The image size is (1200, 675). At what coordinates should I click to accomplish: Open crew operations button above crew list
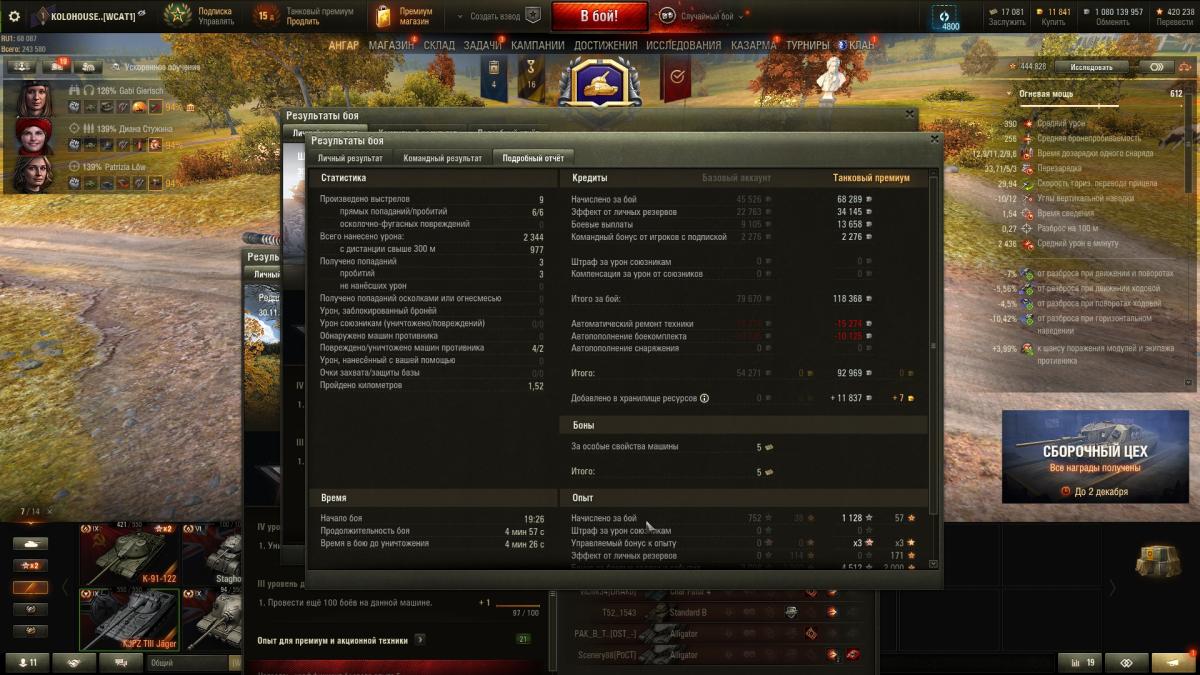(21, 66)
